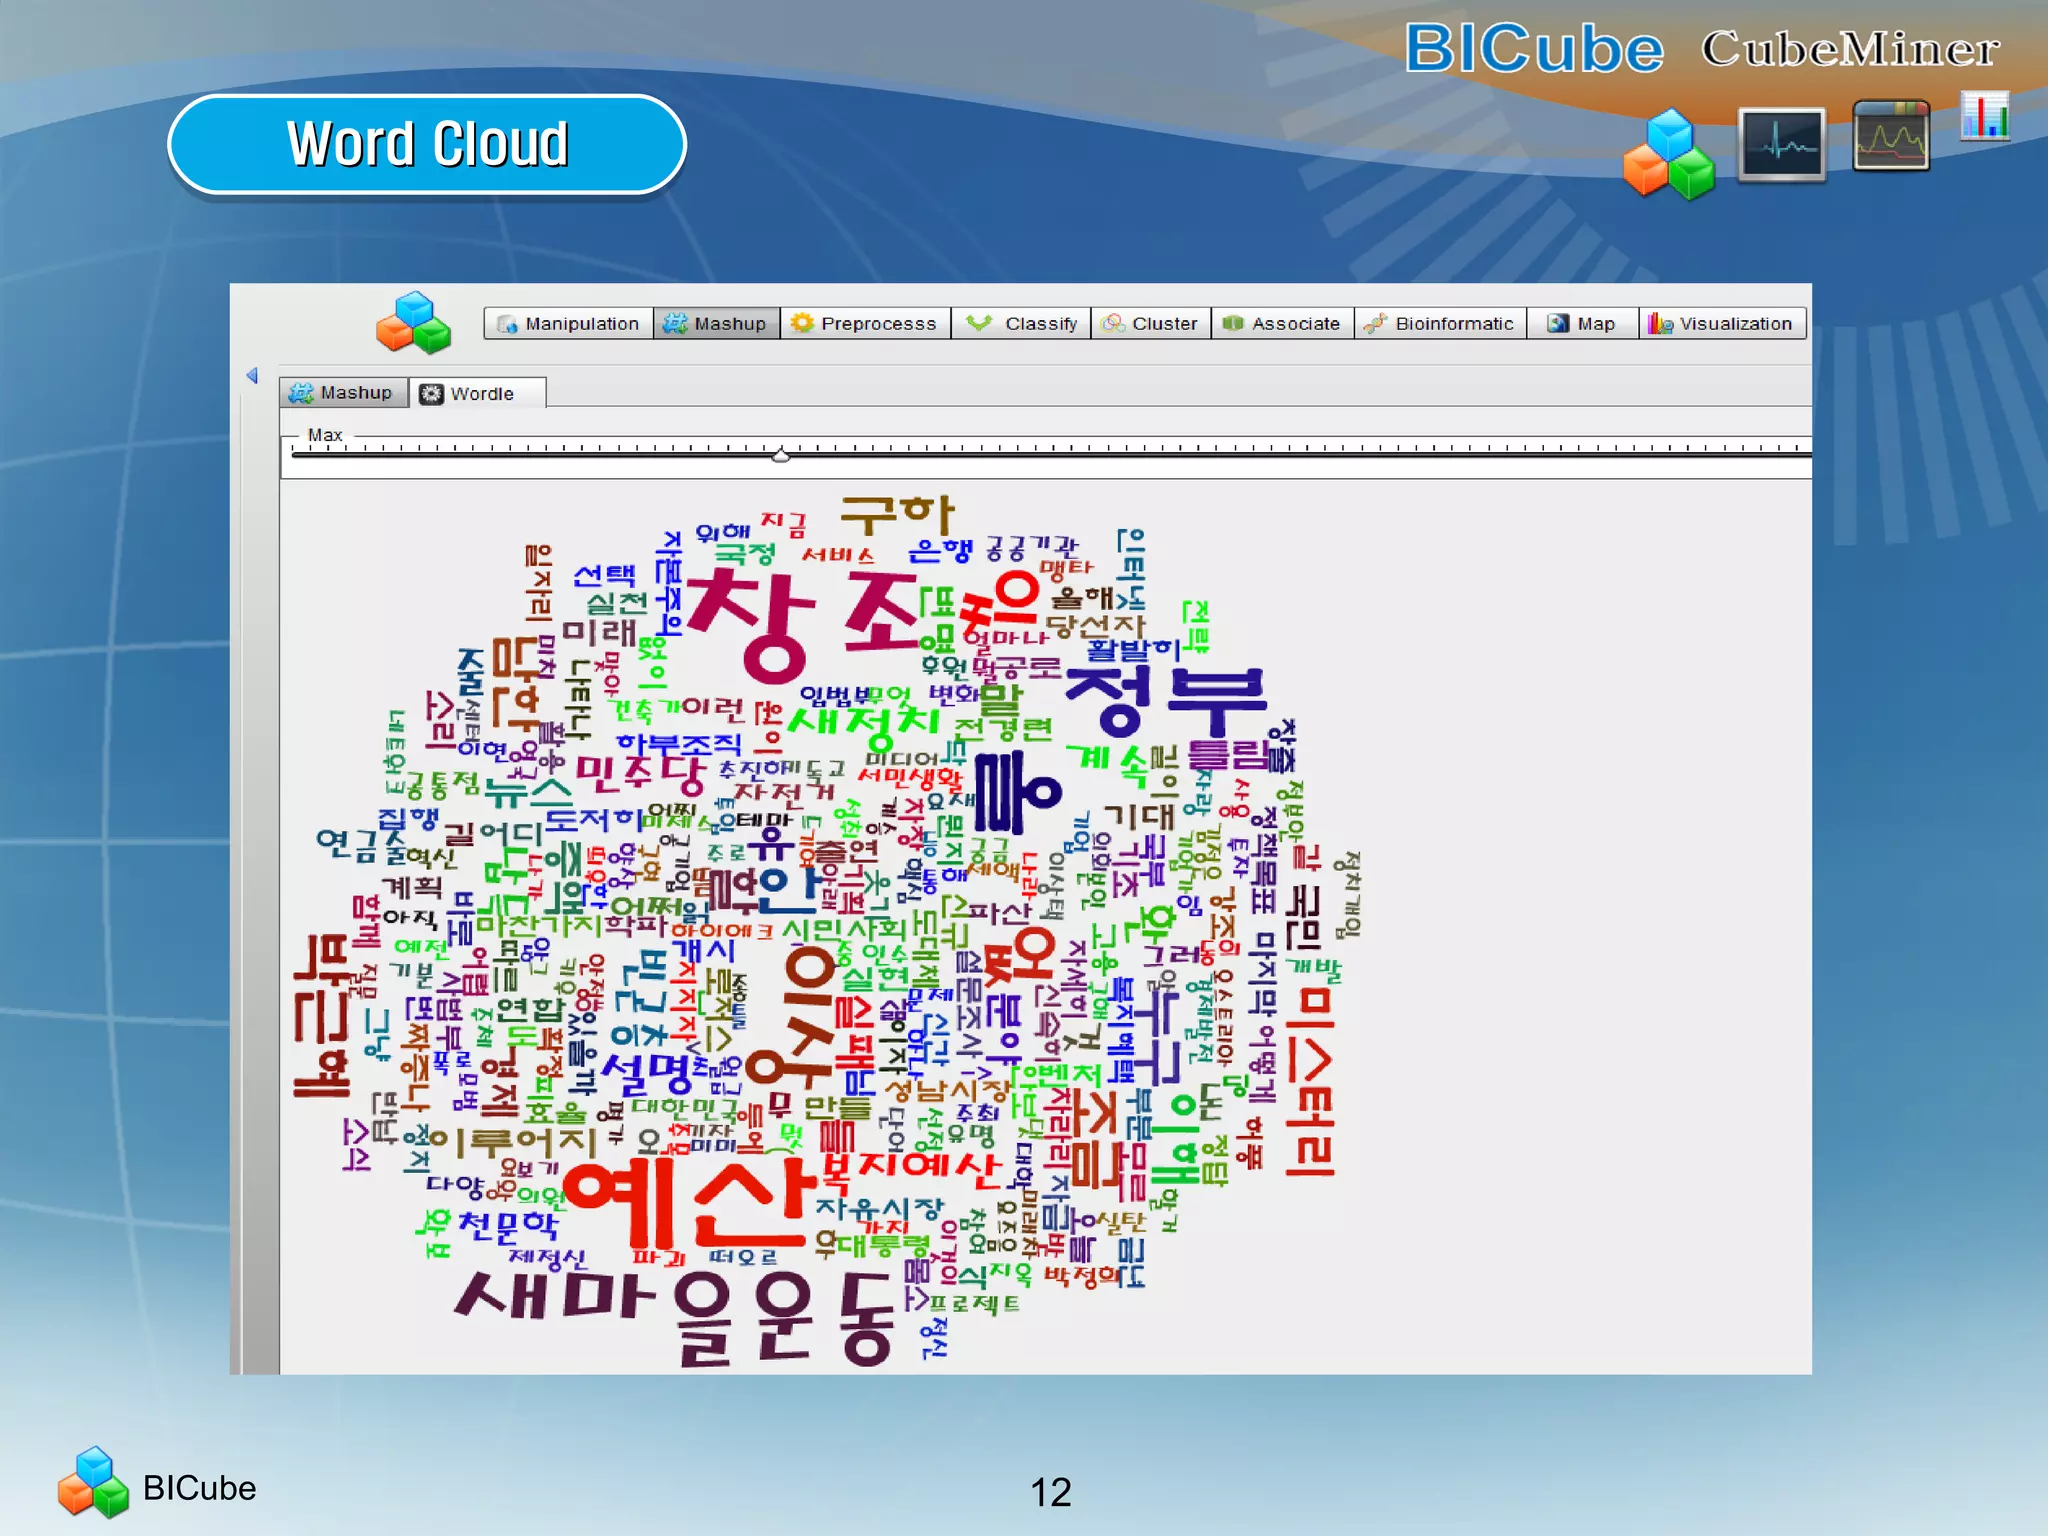2048x1536 pixels.
Task: Switch to the Wordle sub-tab
Action: 477,393
